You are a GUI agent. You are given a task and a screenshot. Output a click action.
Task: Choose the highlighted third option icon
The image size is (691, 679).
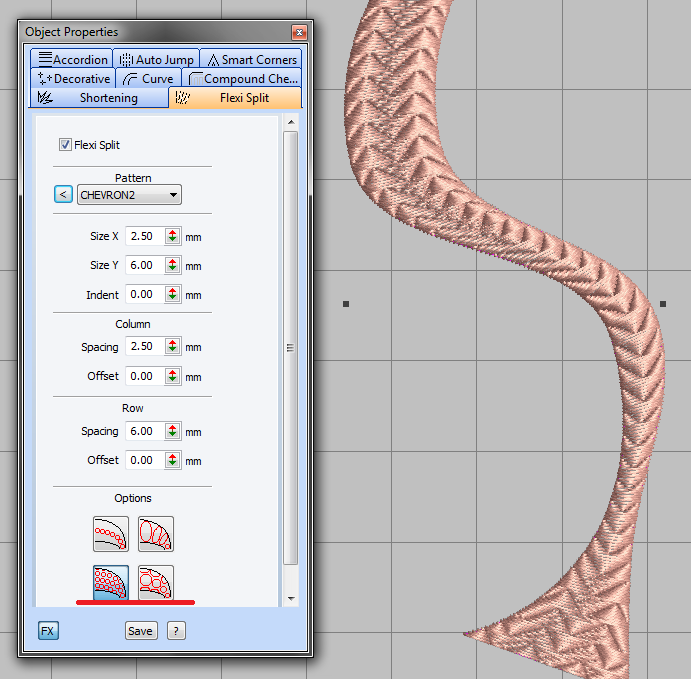[111, 582]
